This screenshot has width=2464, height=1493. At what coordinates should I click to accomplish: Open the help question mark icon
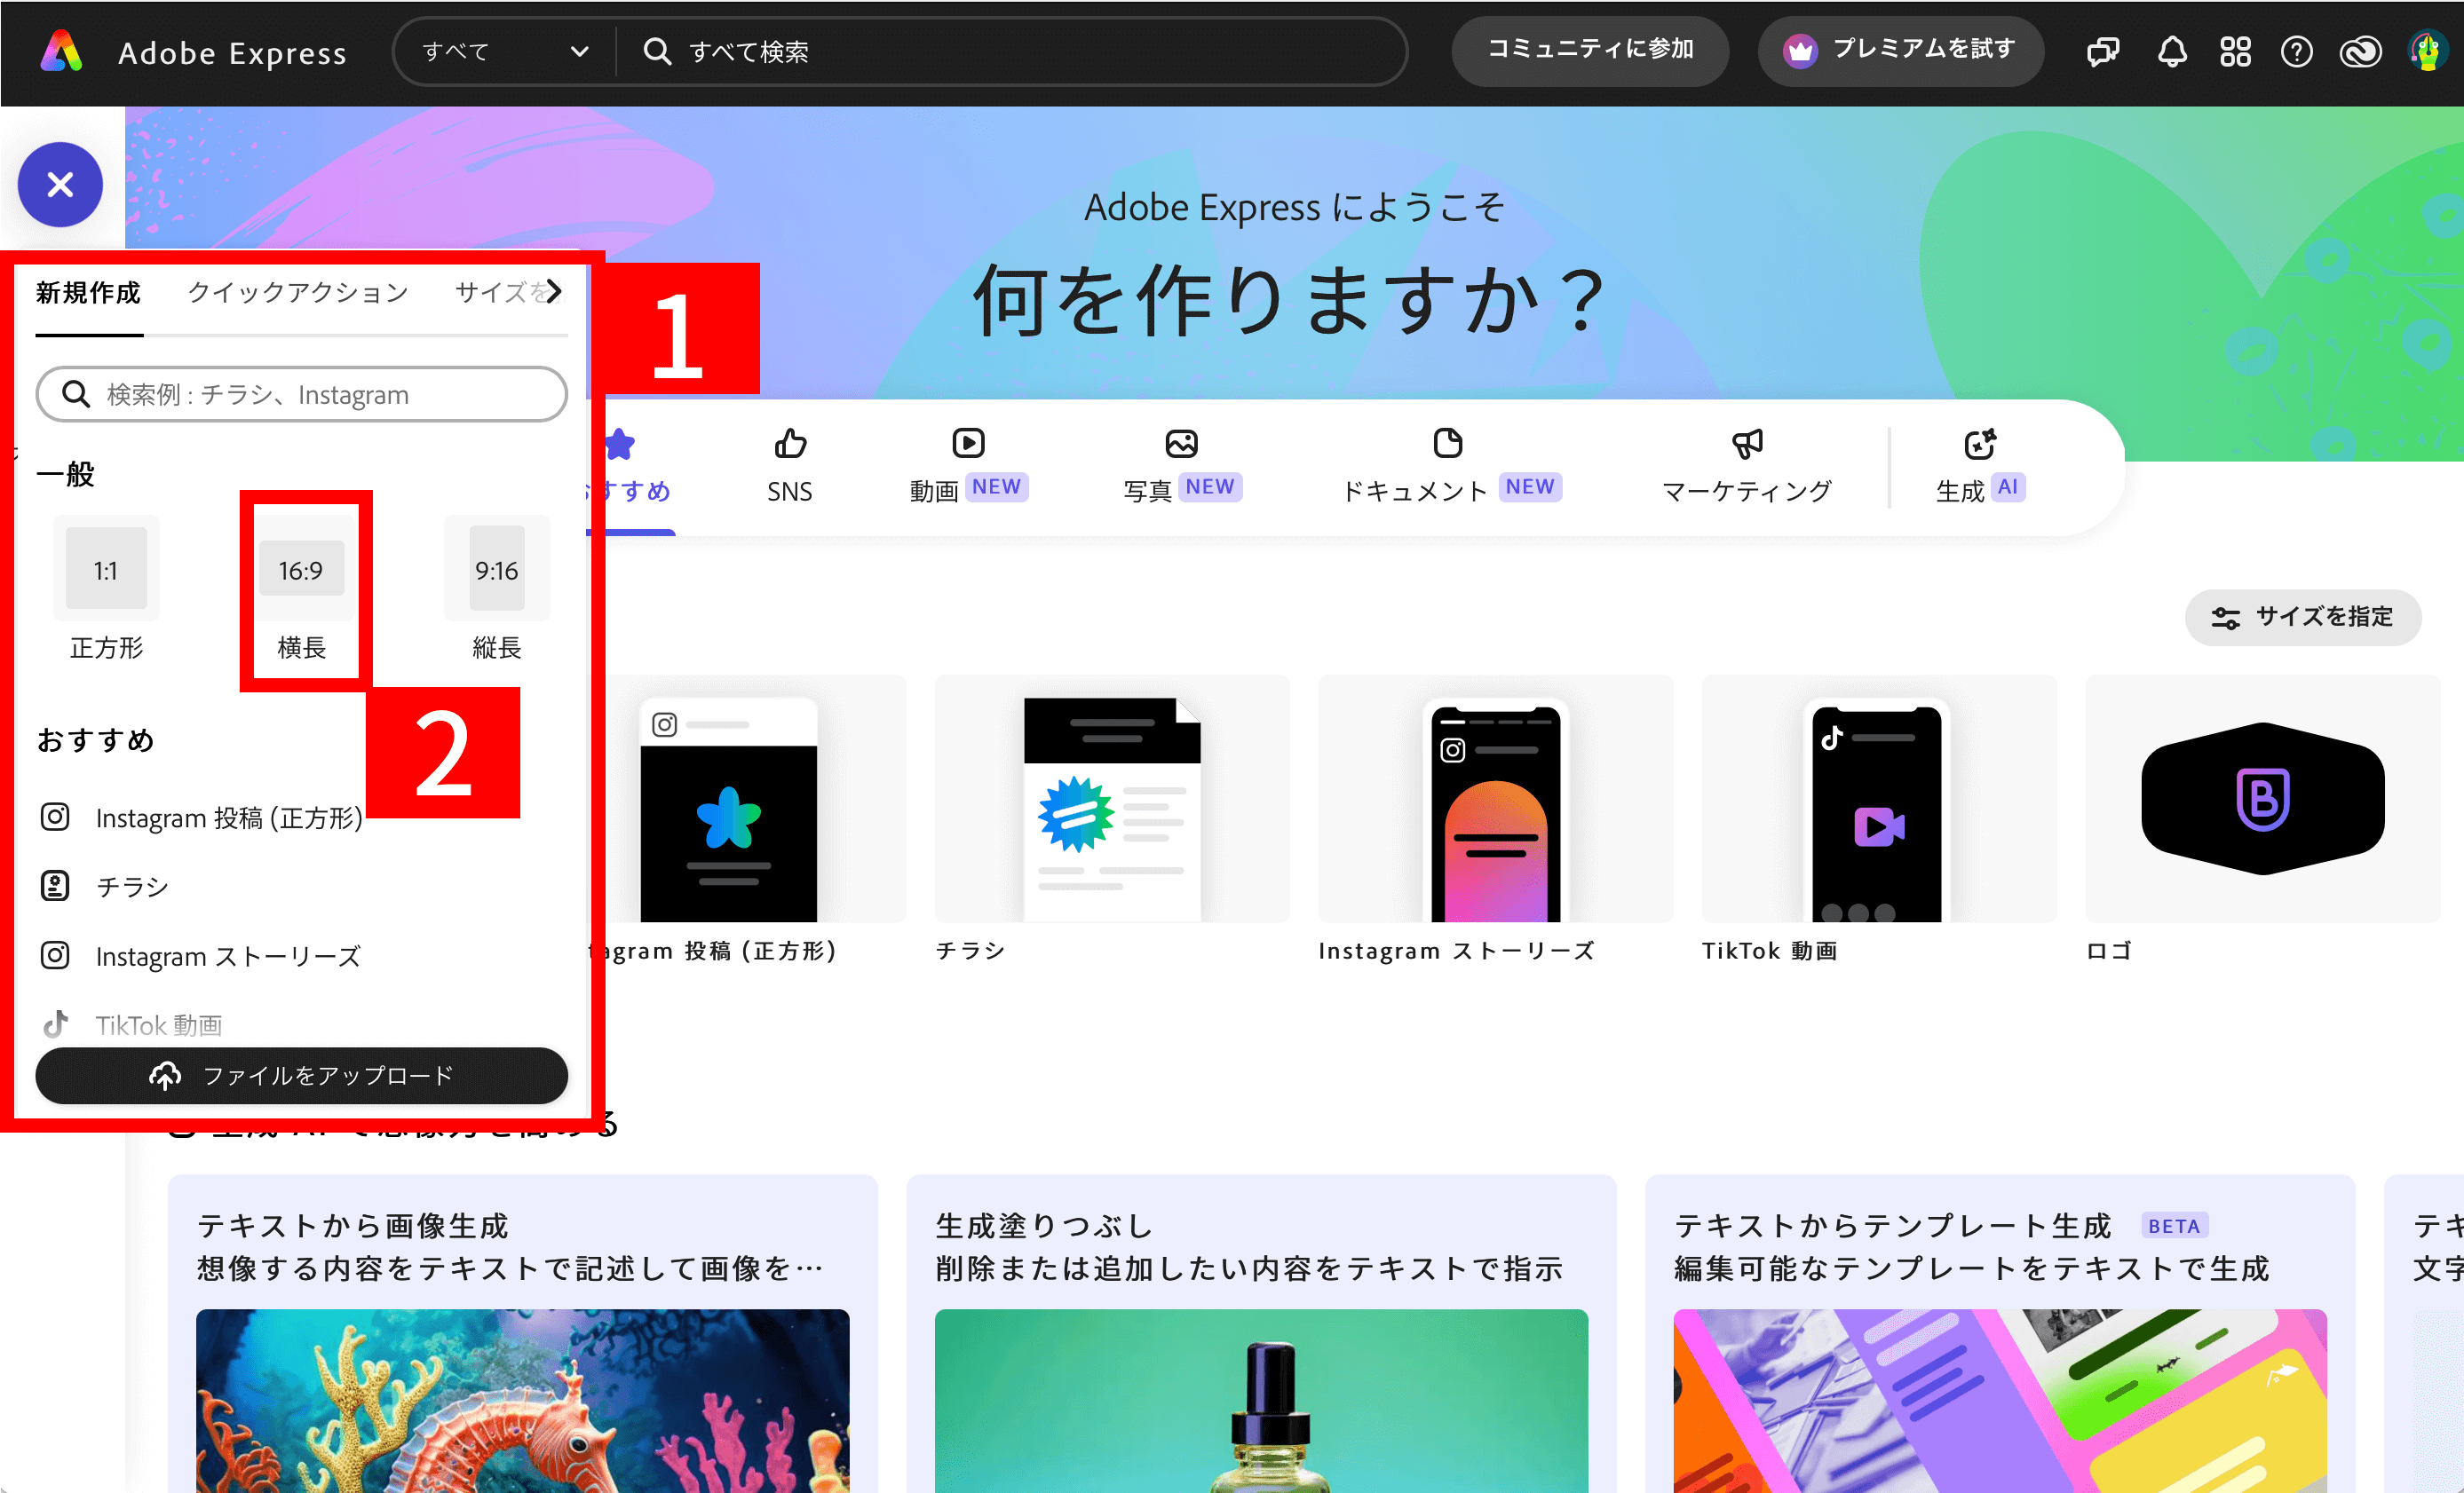(2296, 51)
